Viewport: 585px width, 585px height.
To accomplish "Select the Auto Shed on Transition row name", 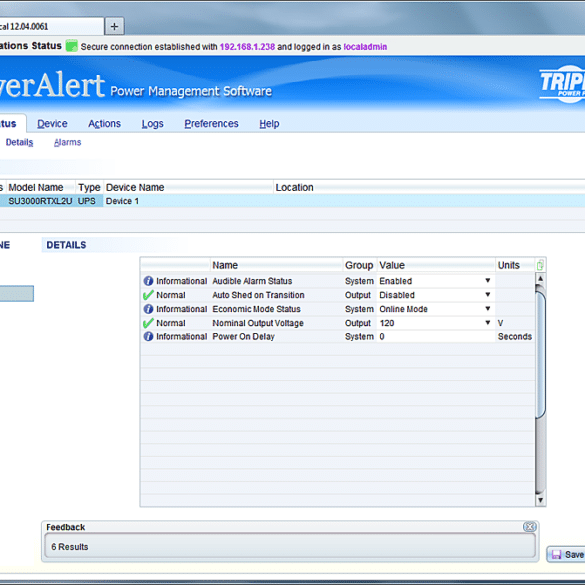I will tap(258, 295).
